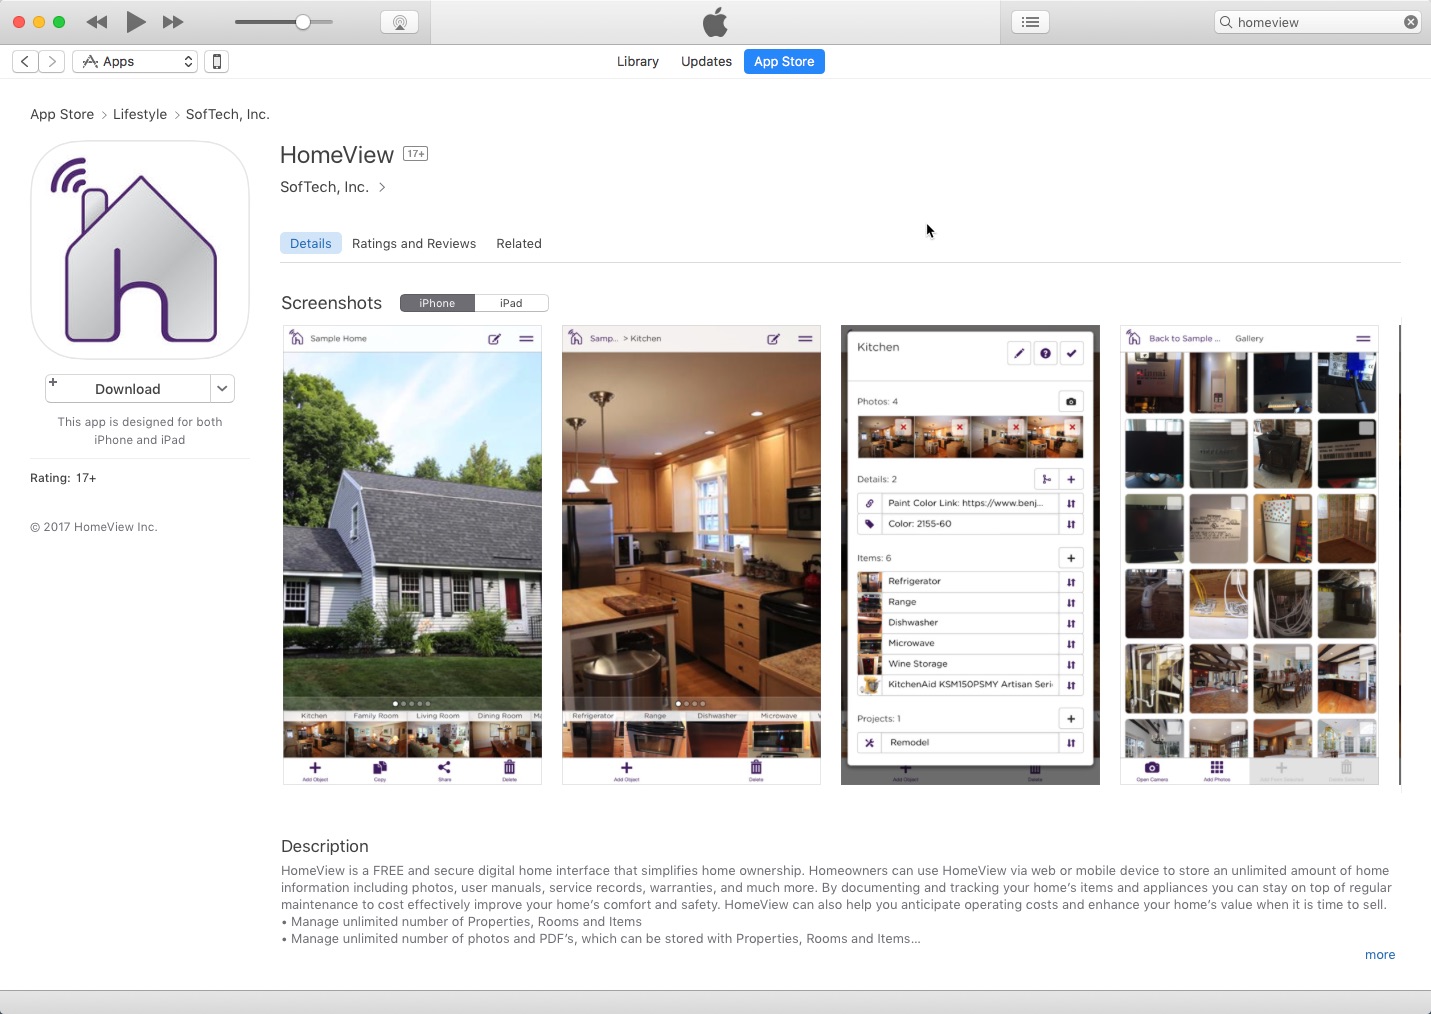Click the HomeView app icon
1431x1014 pixels.
click(140, 250)
